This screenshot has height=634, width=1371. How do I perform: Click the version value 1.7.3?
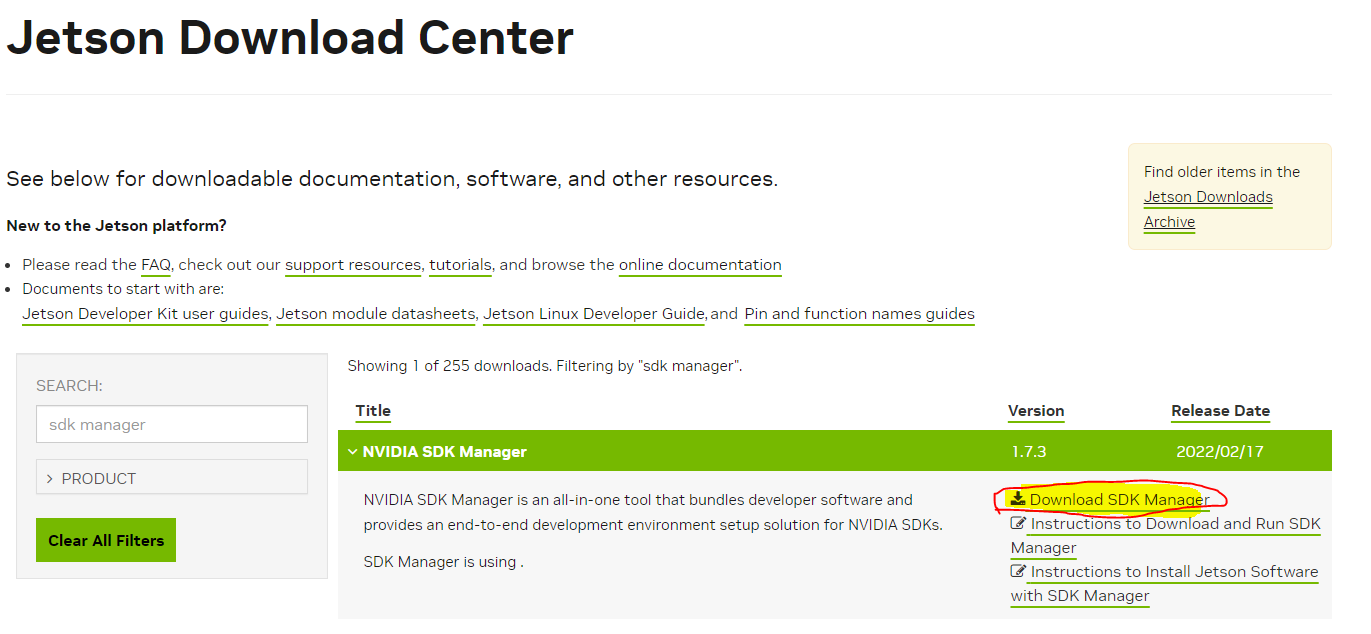coord(1029,452)
